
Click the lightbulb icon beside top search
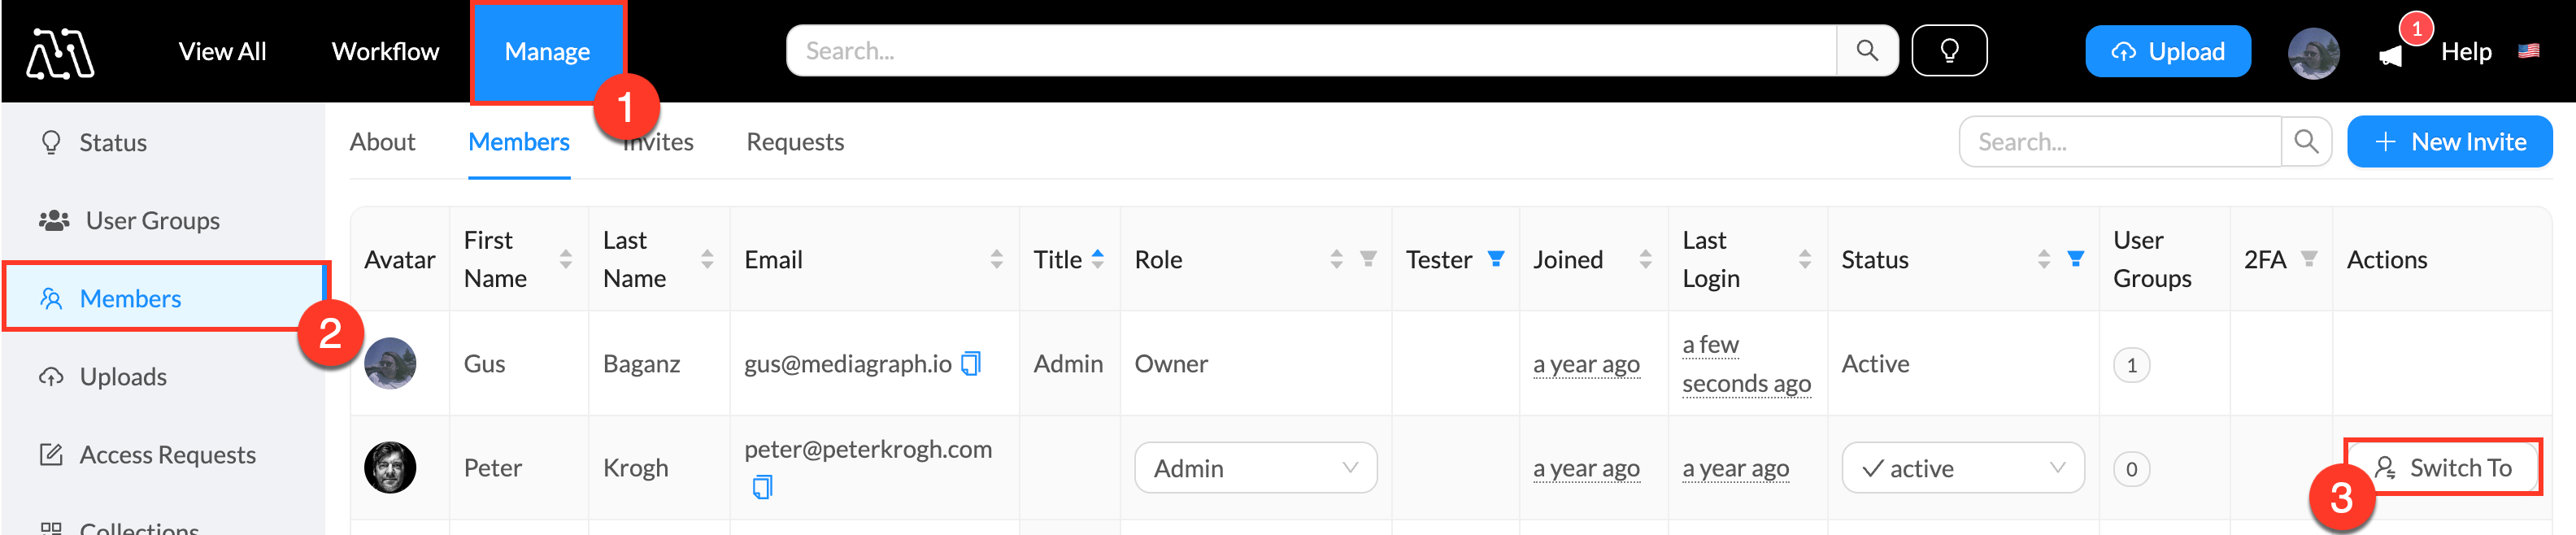pyautogui.click(x=1948, y=51)
